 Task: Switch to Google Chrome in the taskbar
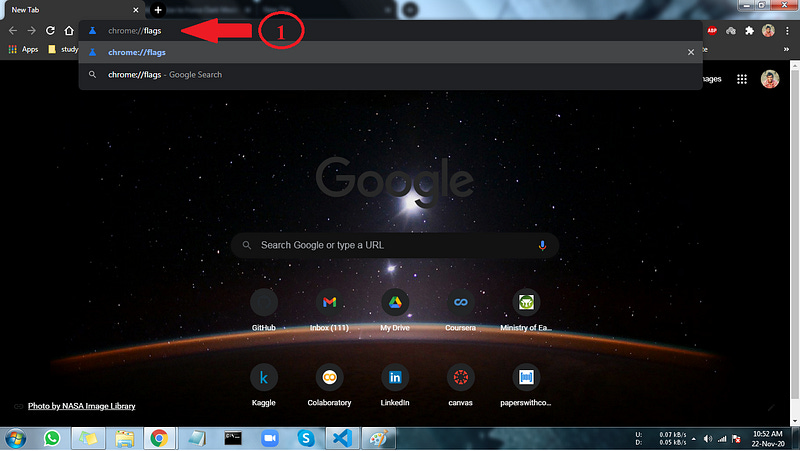point(159,439)
